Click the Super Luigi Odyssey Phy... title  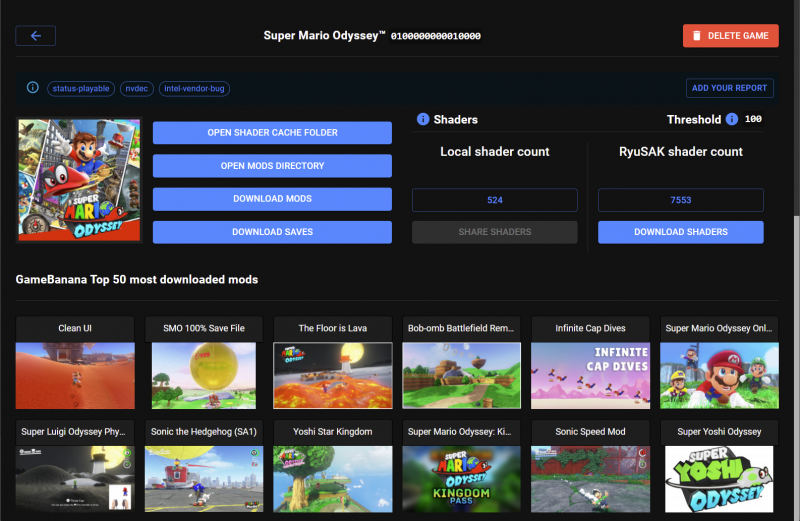(x=73, y=432)
